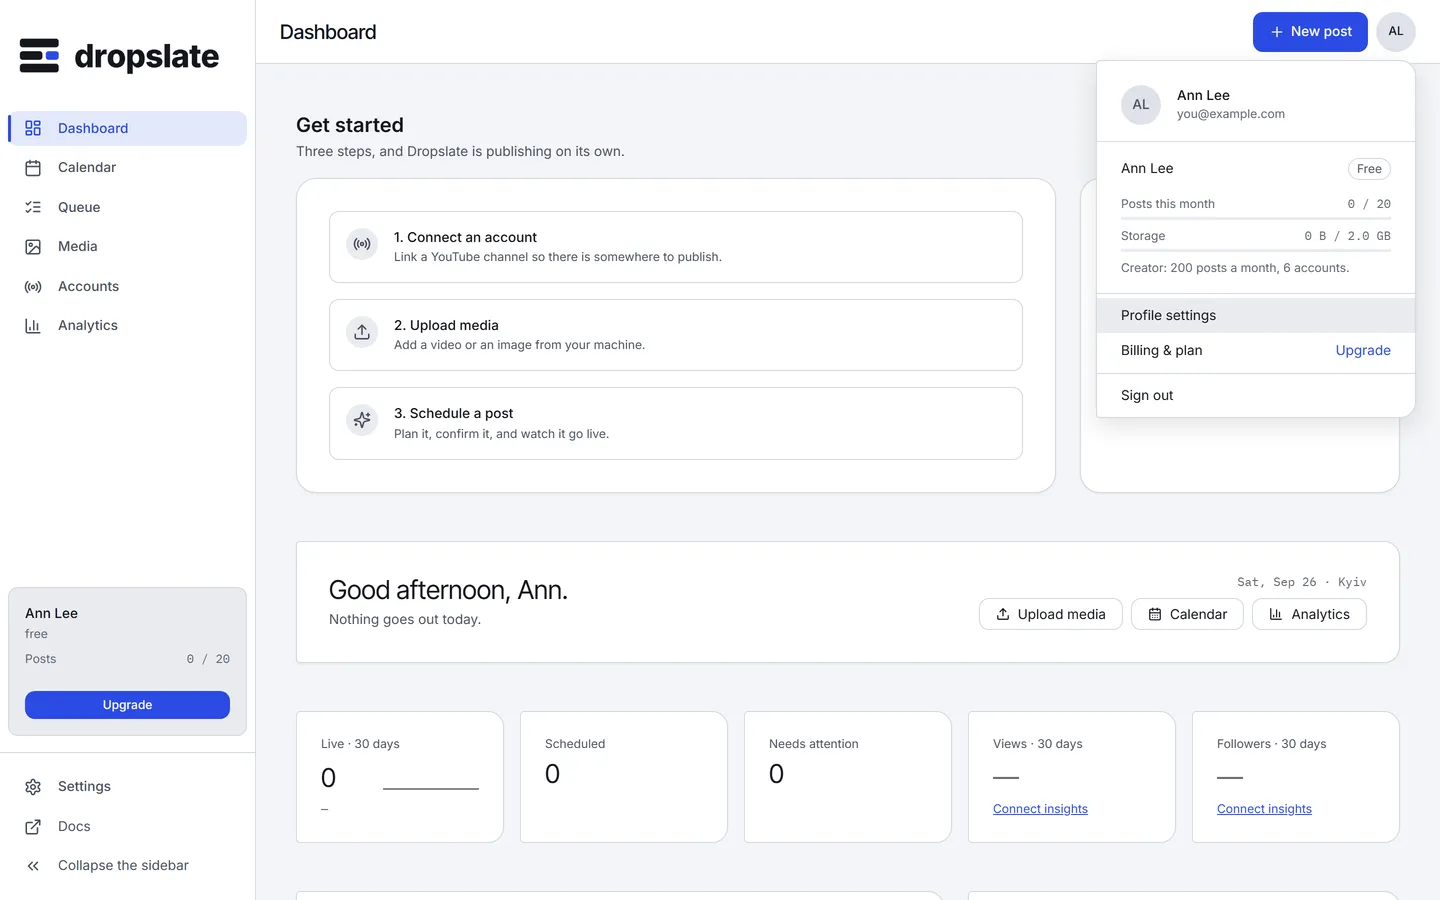
Task: Select Dashboard in the sidebar
Action: (x=127, y=128)
